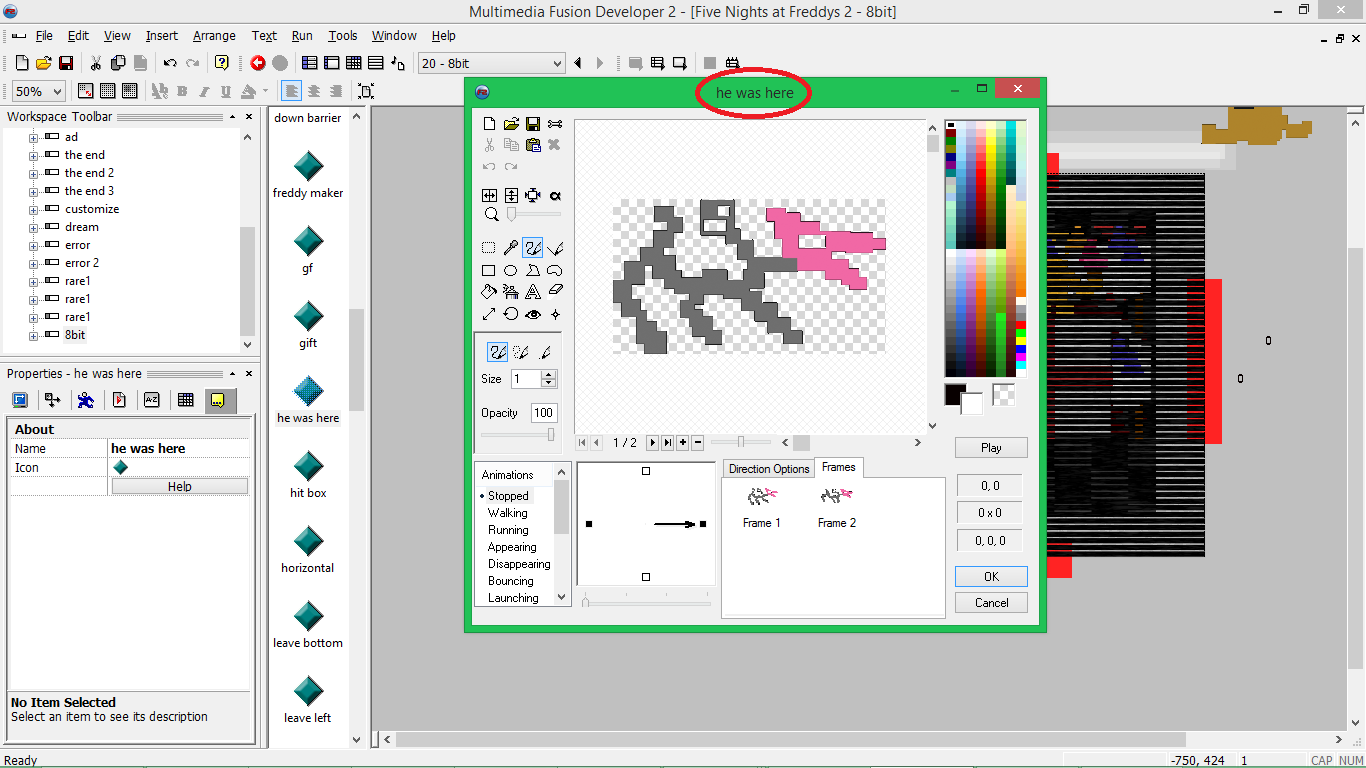Pick the black foreground color swatch
The image size is (1366, 768).
coord(955,395)
